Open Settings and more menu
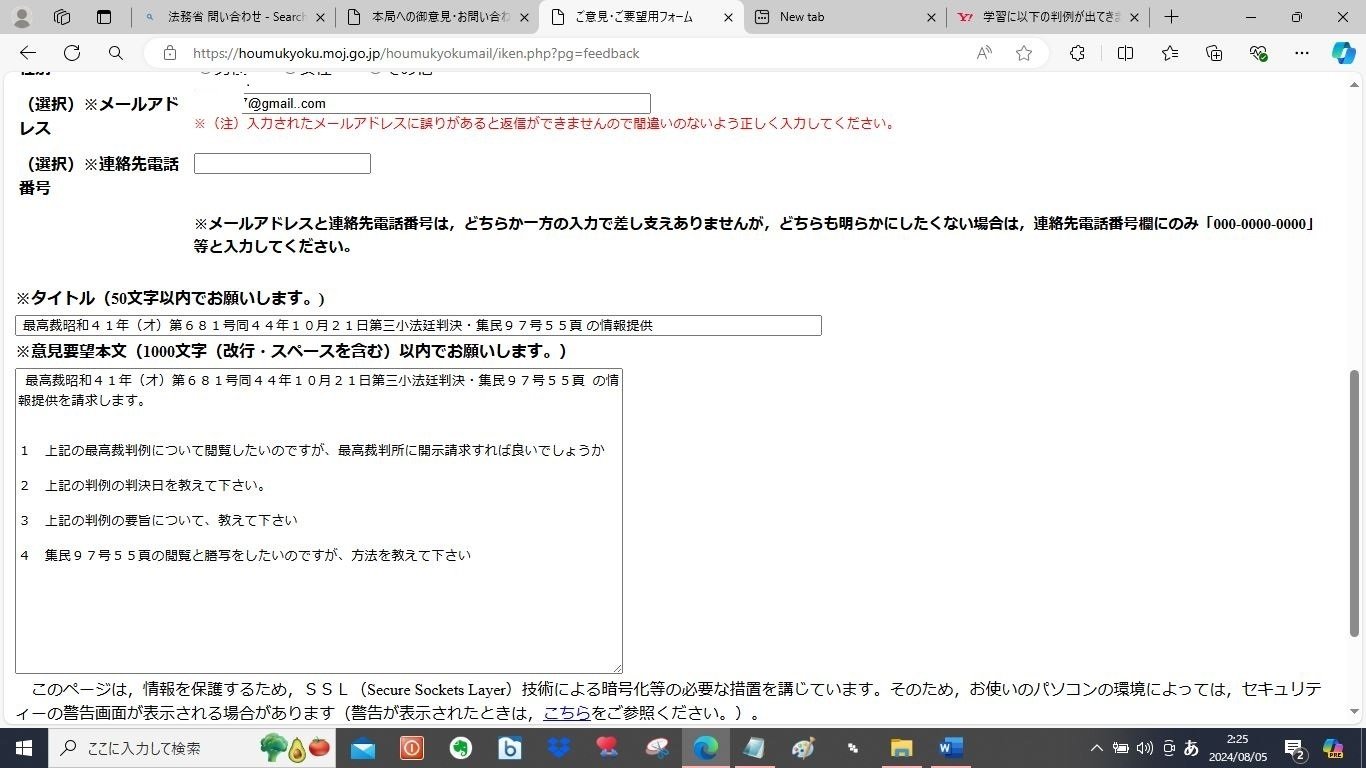 coord(1301,53)
